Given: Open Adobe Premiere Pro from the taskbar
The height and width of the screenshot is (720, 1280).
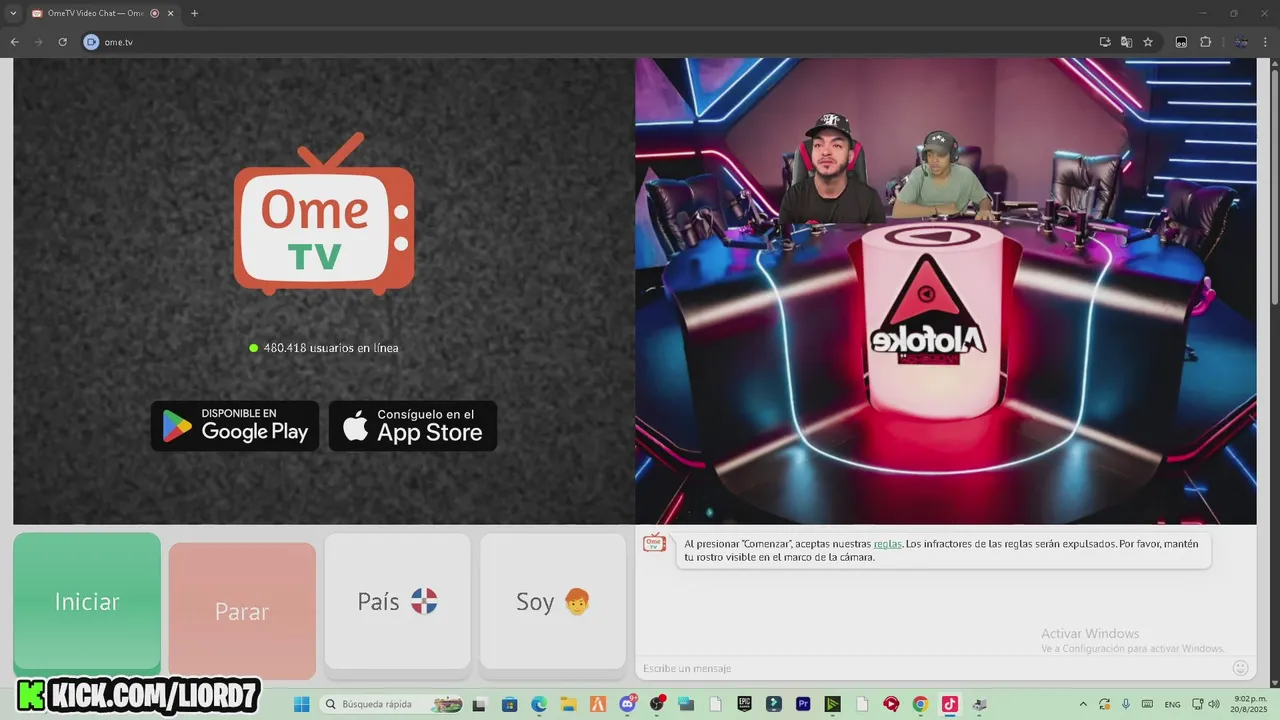Looking at the screenshot, I should click(x=803, y=704).
